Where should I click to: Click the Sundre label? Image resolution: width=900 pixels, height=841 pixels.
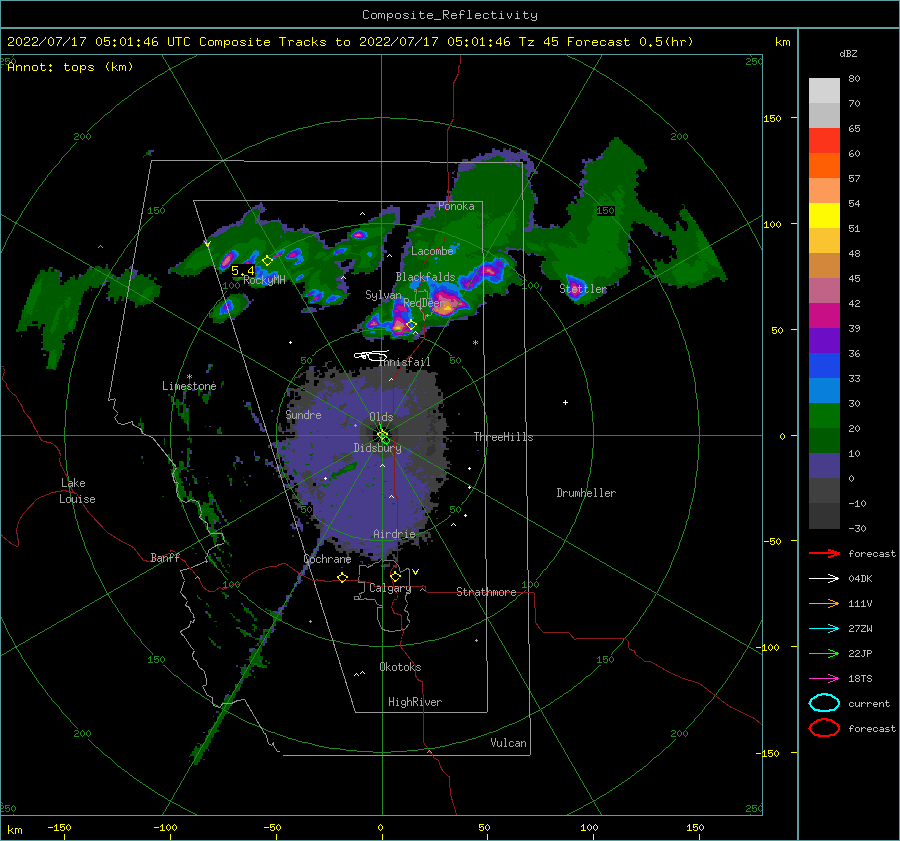[x=303, y=414]
